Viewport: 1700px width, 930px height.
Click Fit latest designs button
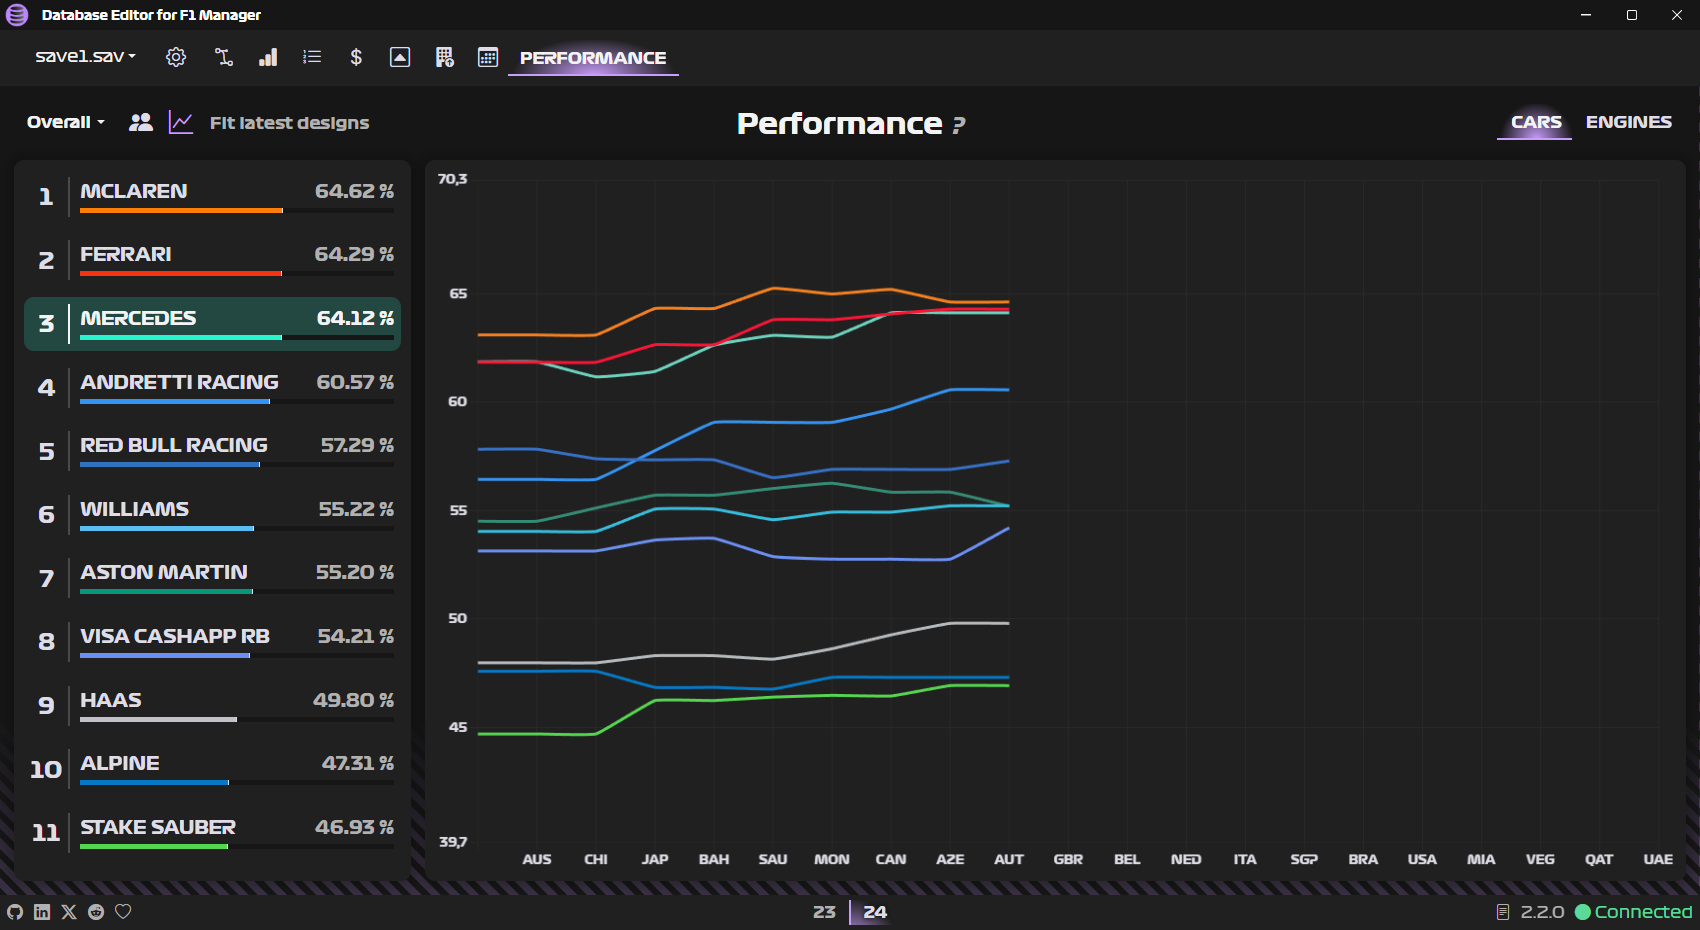coord(289,123)
